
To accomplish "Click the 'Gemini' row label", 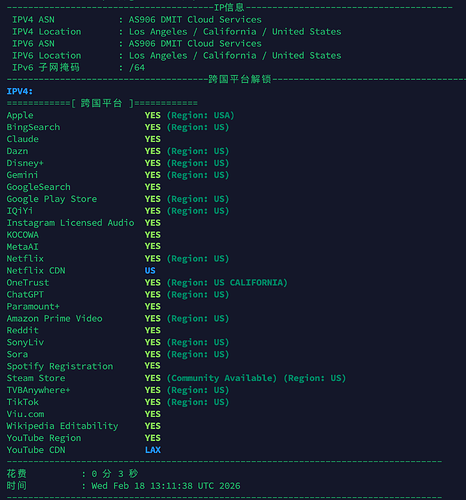I will 22,175.
